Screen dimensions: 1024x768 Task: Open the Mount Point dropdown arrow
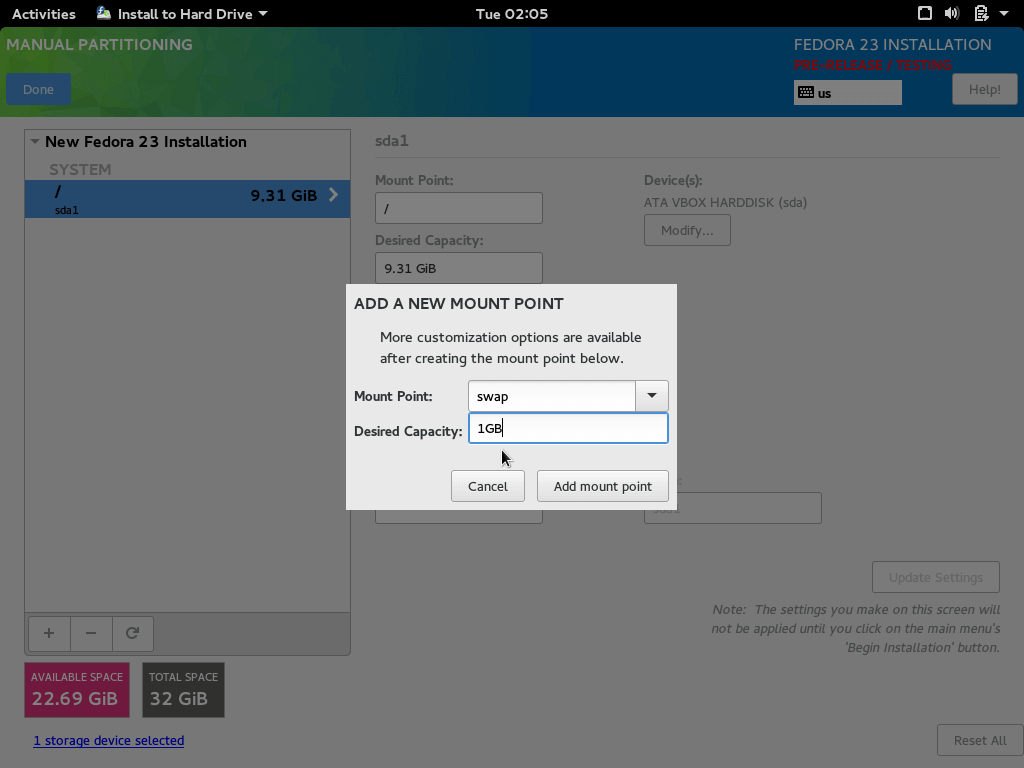tap(652, 396)
